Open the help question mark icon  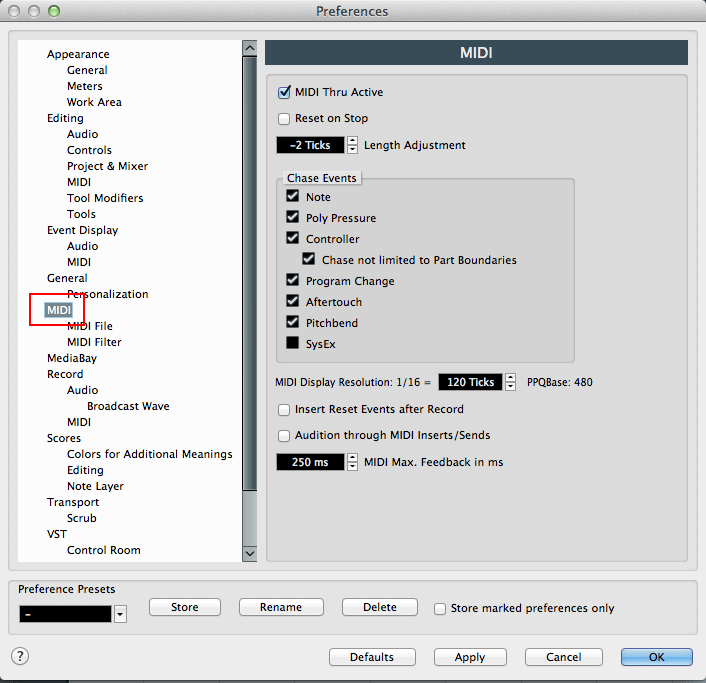coord(20,656)
